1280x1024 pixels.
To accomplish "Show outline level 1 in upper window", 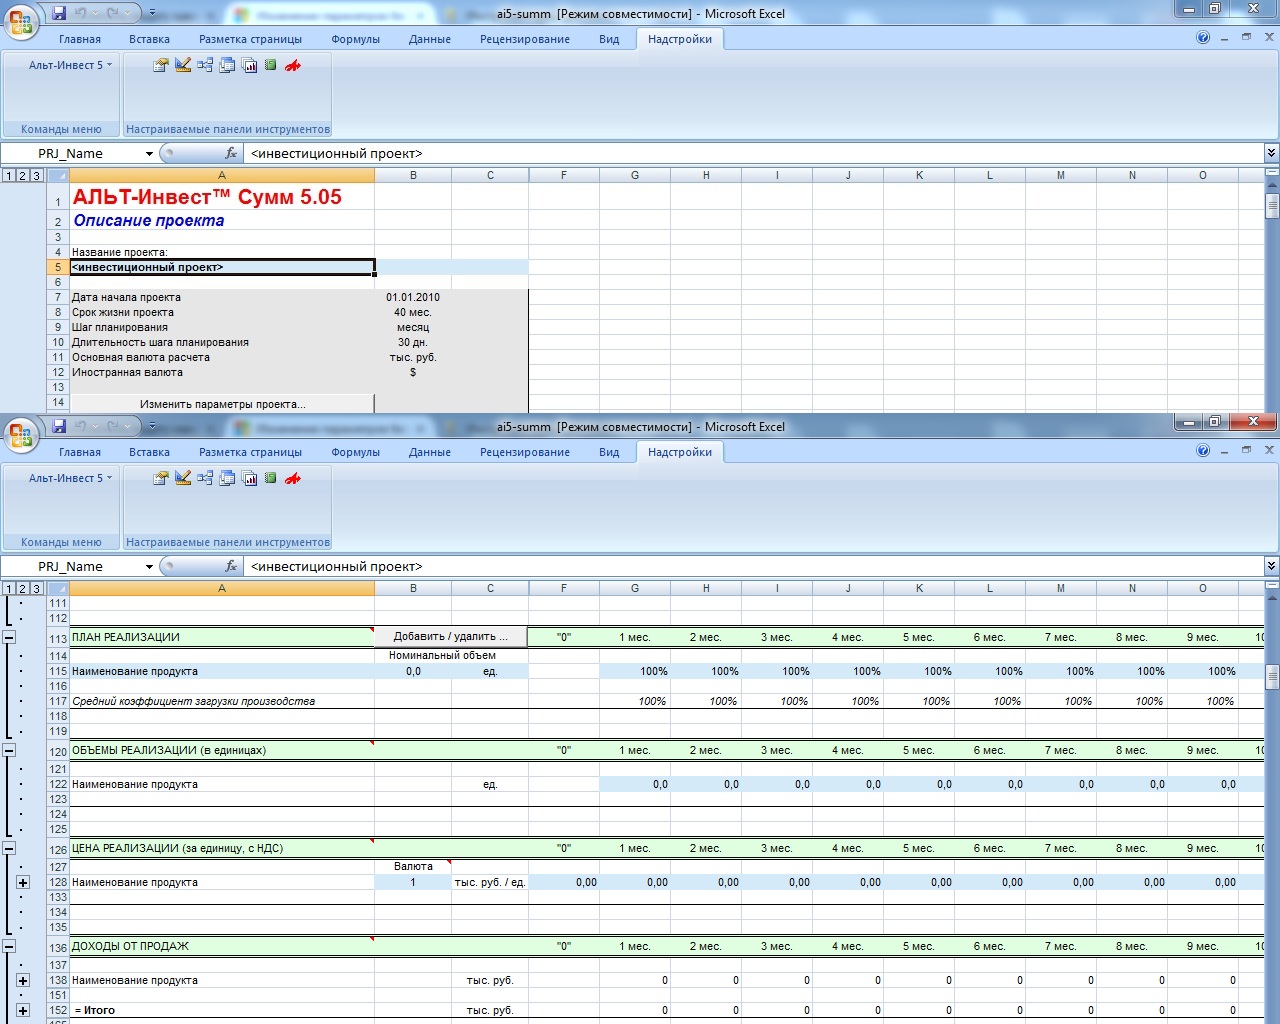I will click(8, 175).
